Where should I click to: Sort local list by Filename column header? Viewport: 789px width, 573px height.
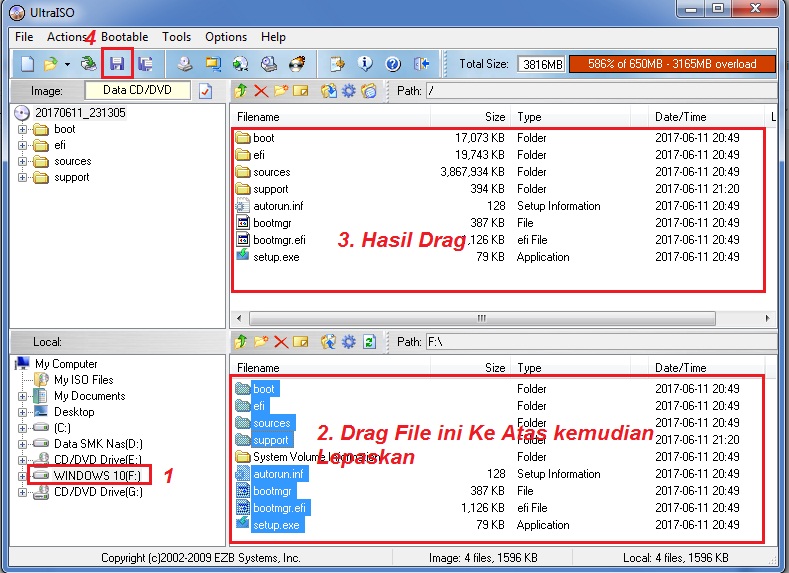pyautogui.click(x=330, y=368)
